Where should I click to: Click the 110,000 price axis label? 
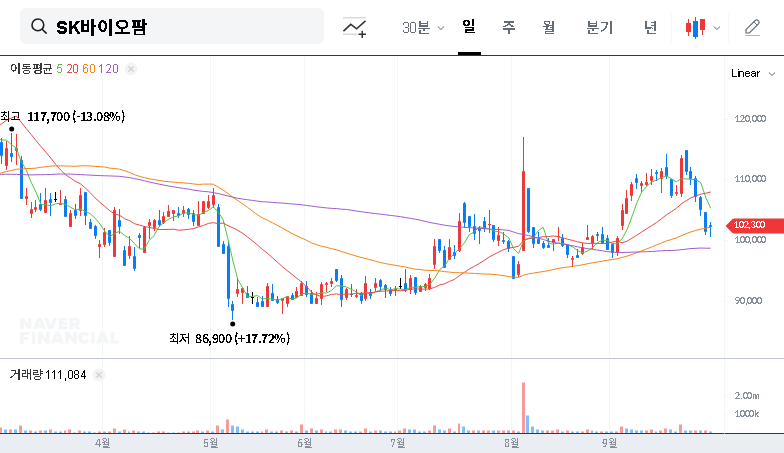point(750,178)
